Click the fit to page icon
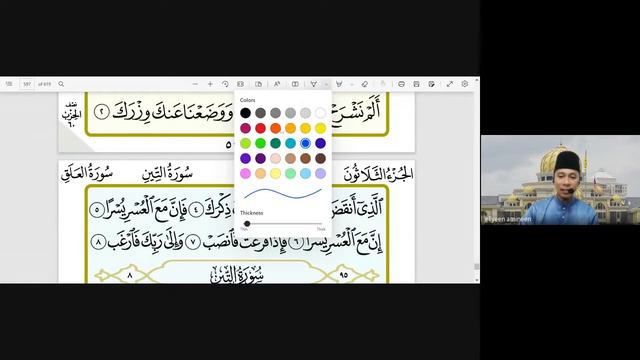This screenshot has width=640, height=360. coord(240,84)
